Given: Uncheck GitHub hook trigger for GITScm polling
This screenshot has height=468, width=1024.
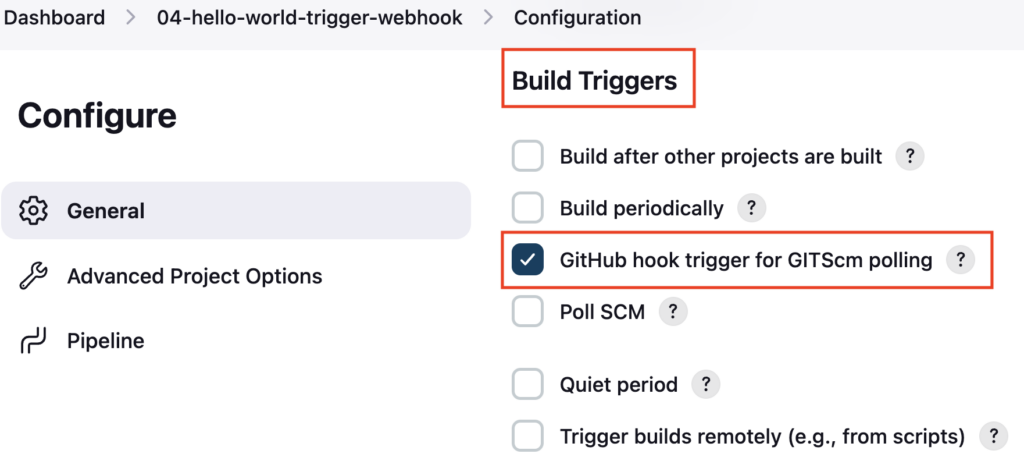Looking at the screenshot, I should (x=528, y=260).
